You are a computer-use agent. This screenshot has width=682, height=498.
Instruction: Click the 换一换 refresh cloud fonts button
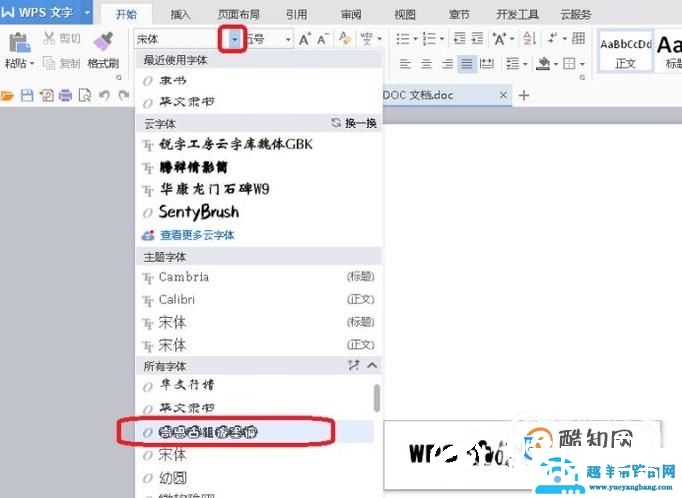point(354,123)
